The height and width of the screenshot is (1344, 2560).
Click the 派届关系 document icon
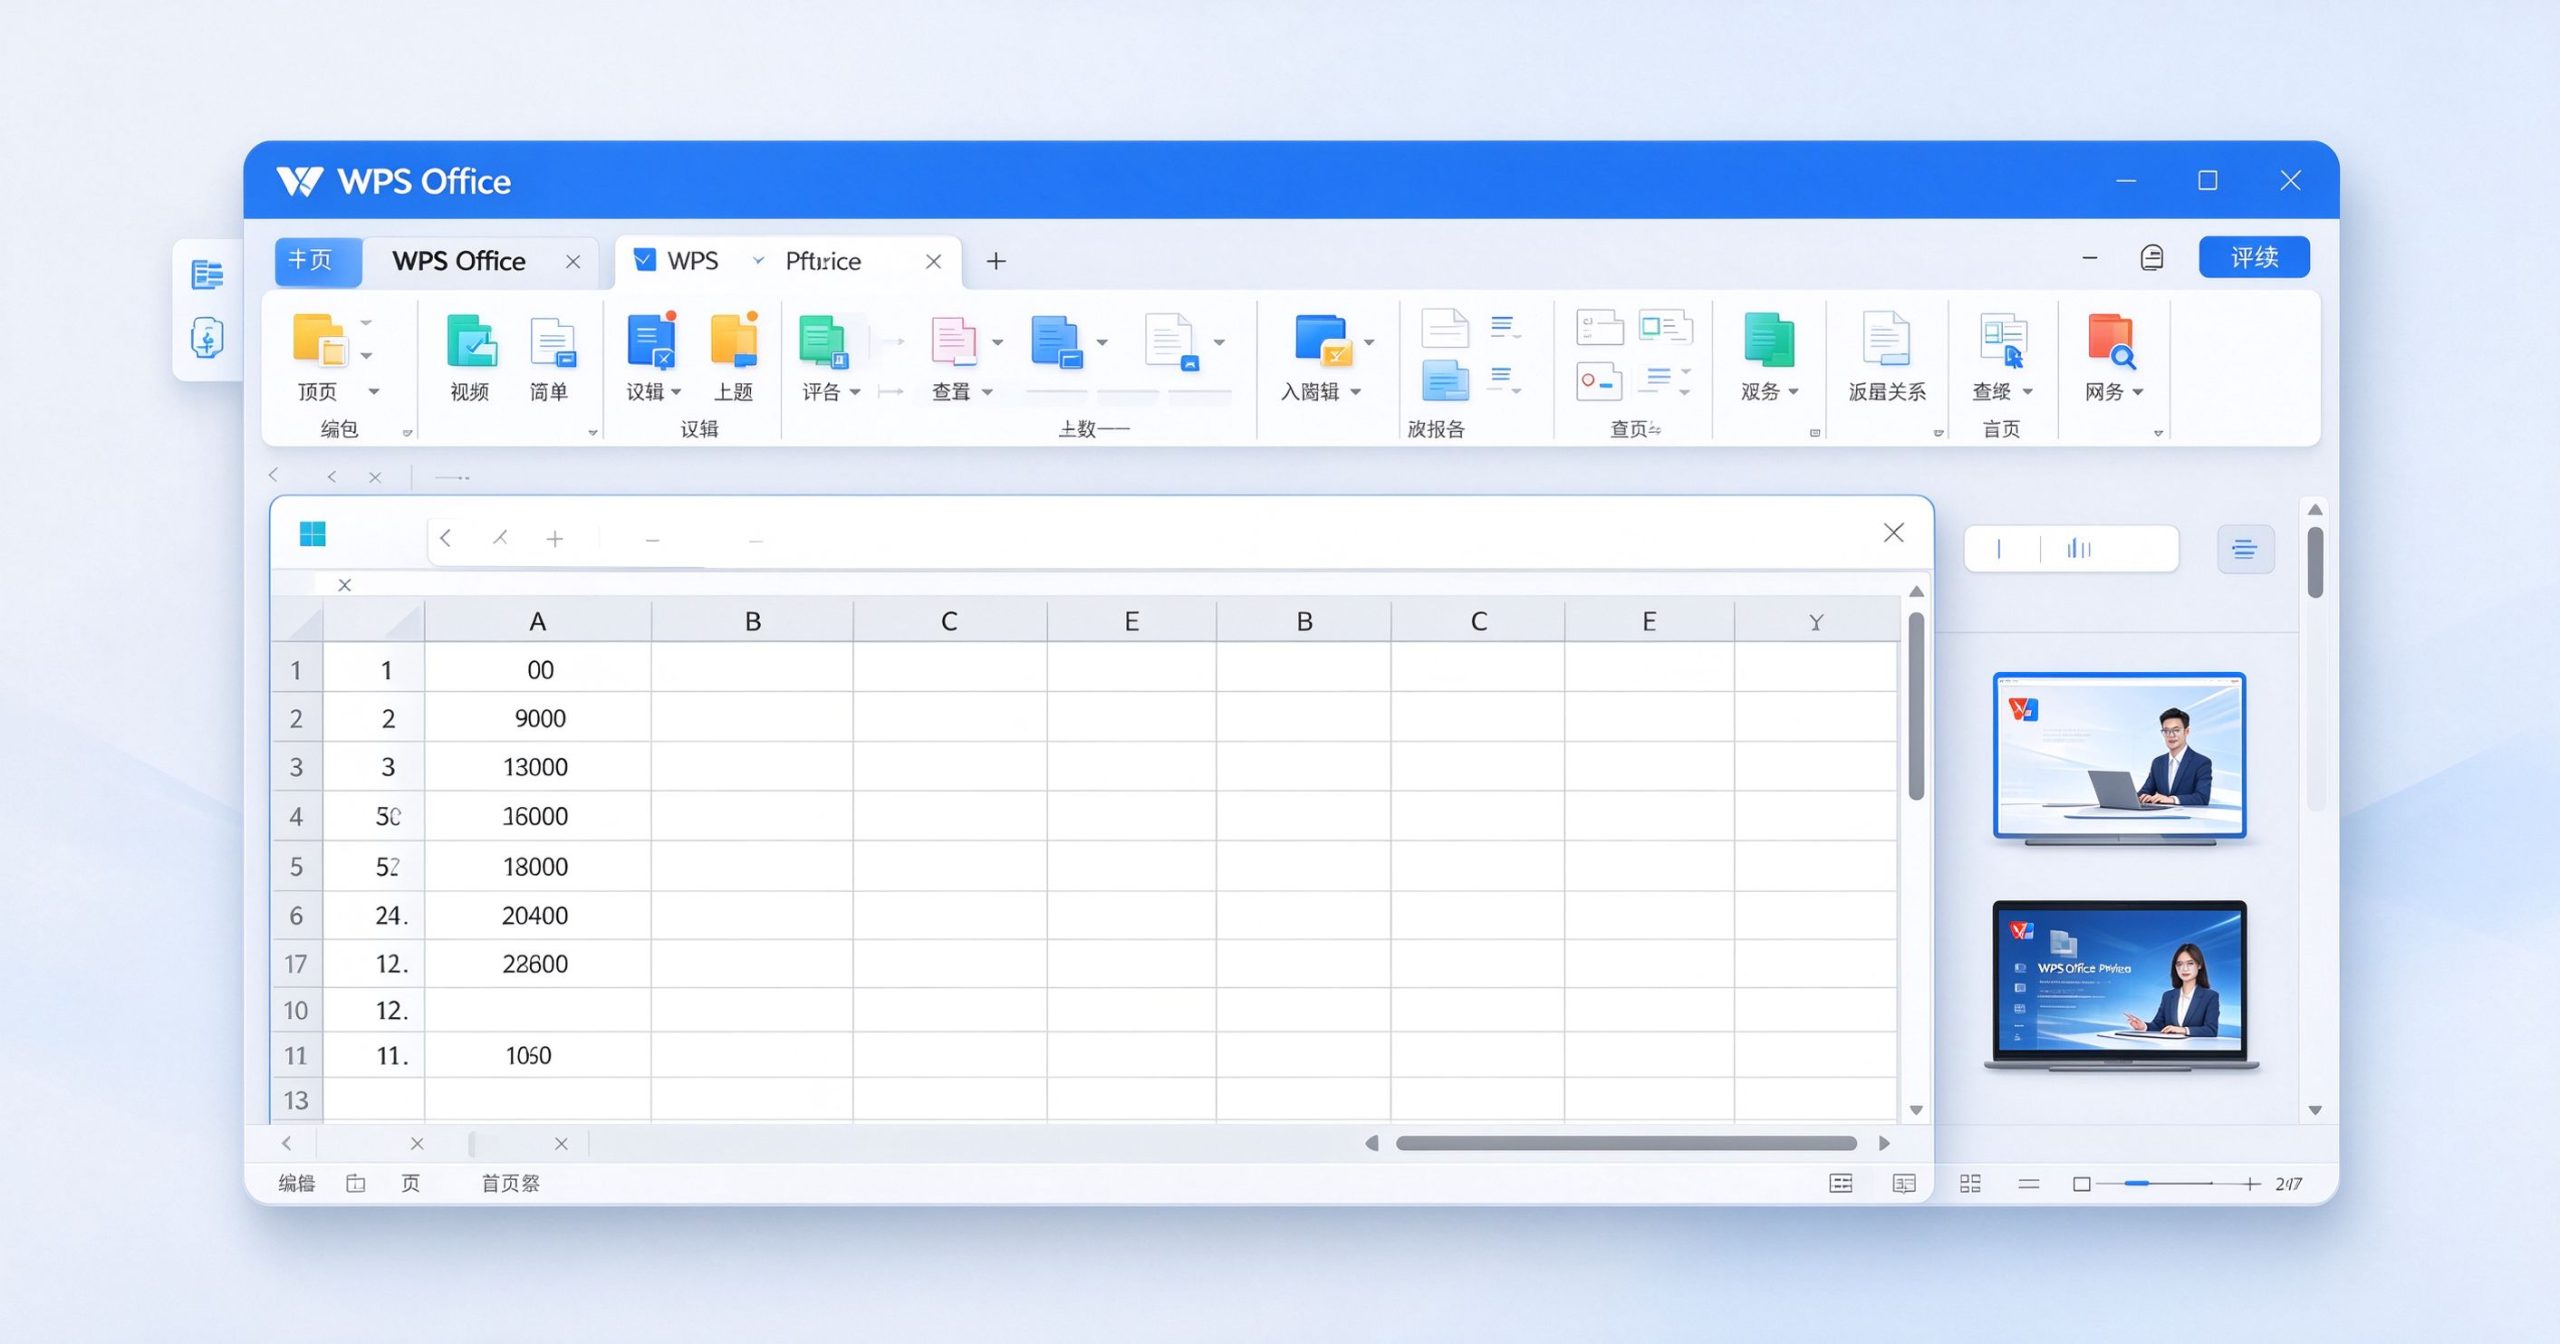(1885, 340)
